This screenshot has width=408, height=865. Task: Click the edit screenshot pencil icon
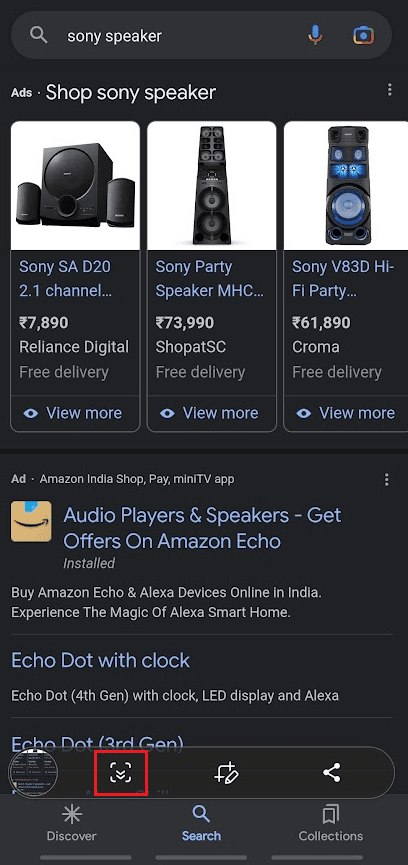226,773
